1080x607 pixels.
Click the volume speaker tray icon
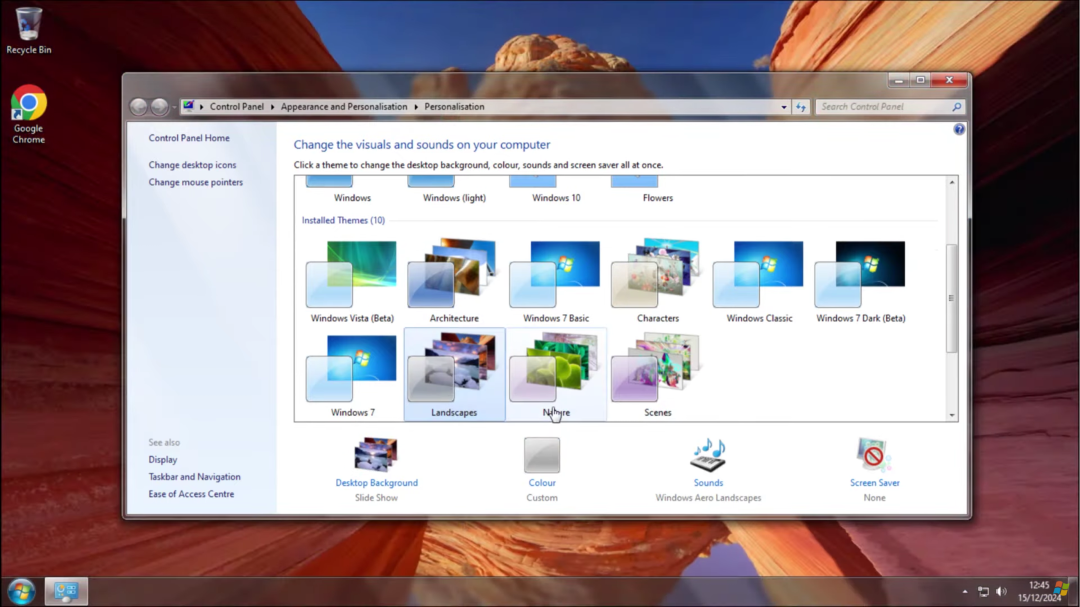click(x=1001, y=591)
